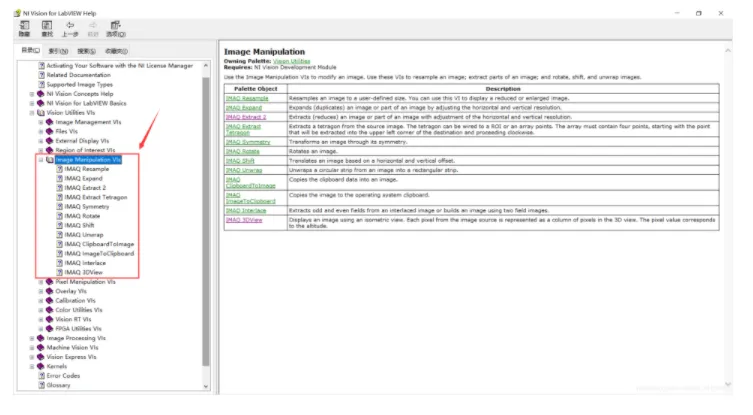Expand the NI Vision for LabVIEW Basics node
Screen dimensions: 753x415
(32, 103)
